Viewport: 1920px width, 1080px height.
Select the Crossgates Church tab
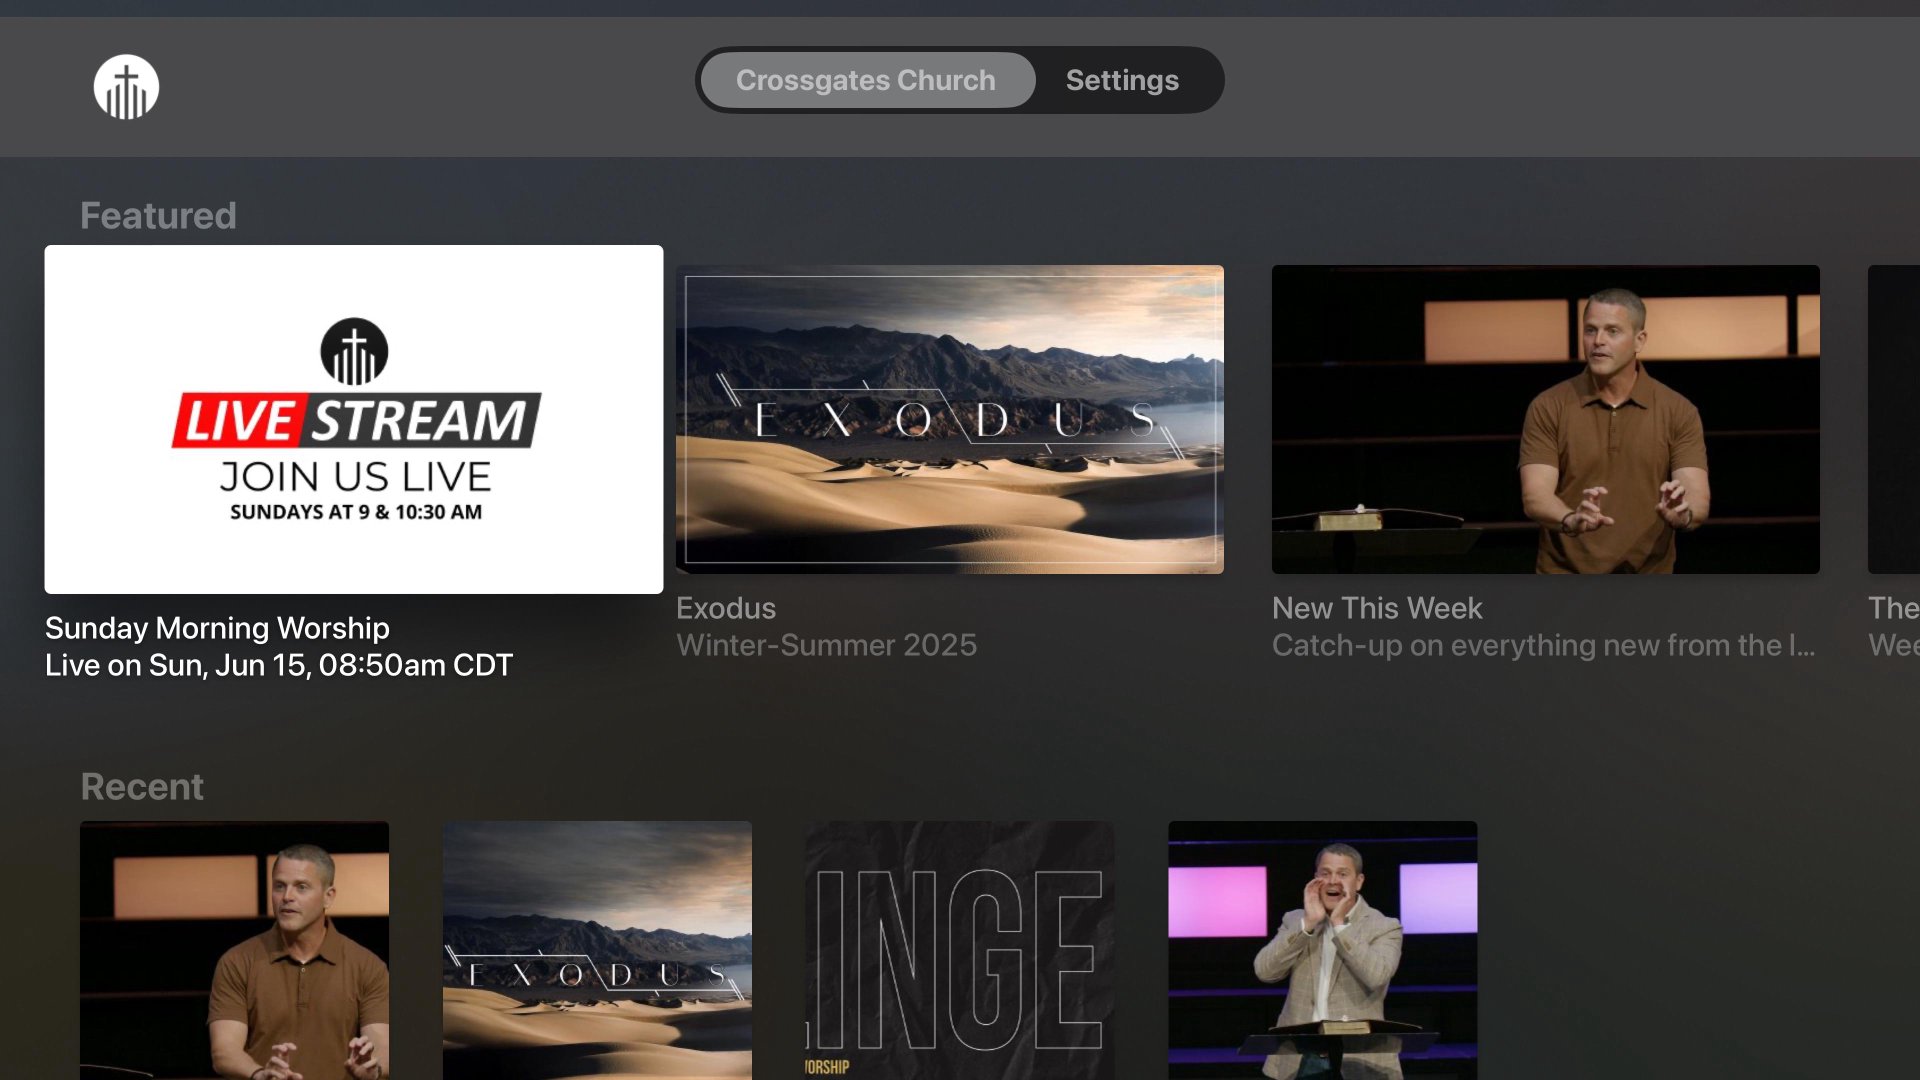pyautogui.click(x=867, y=80)
